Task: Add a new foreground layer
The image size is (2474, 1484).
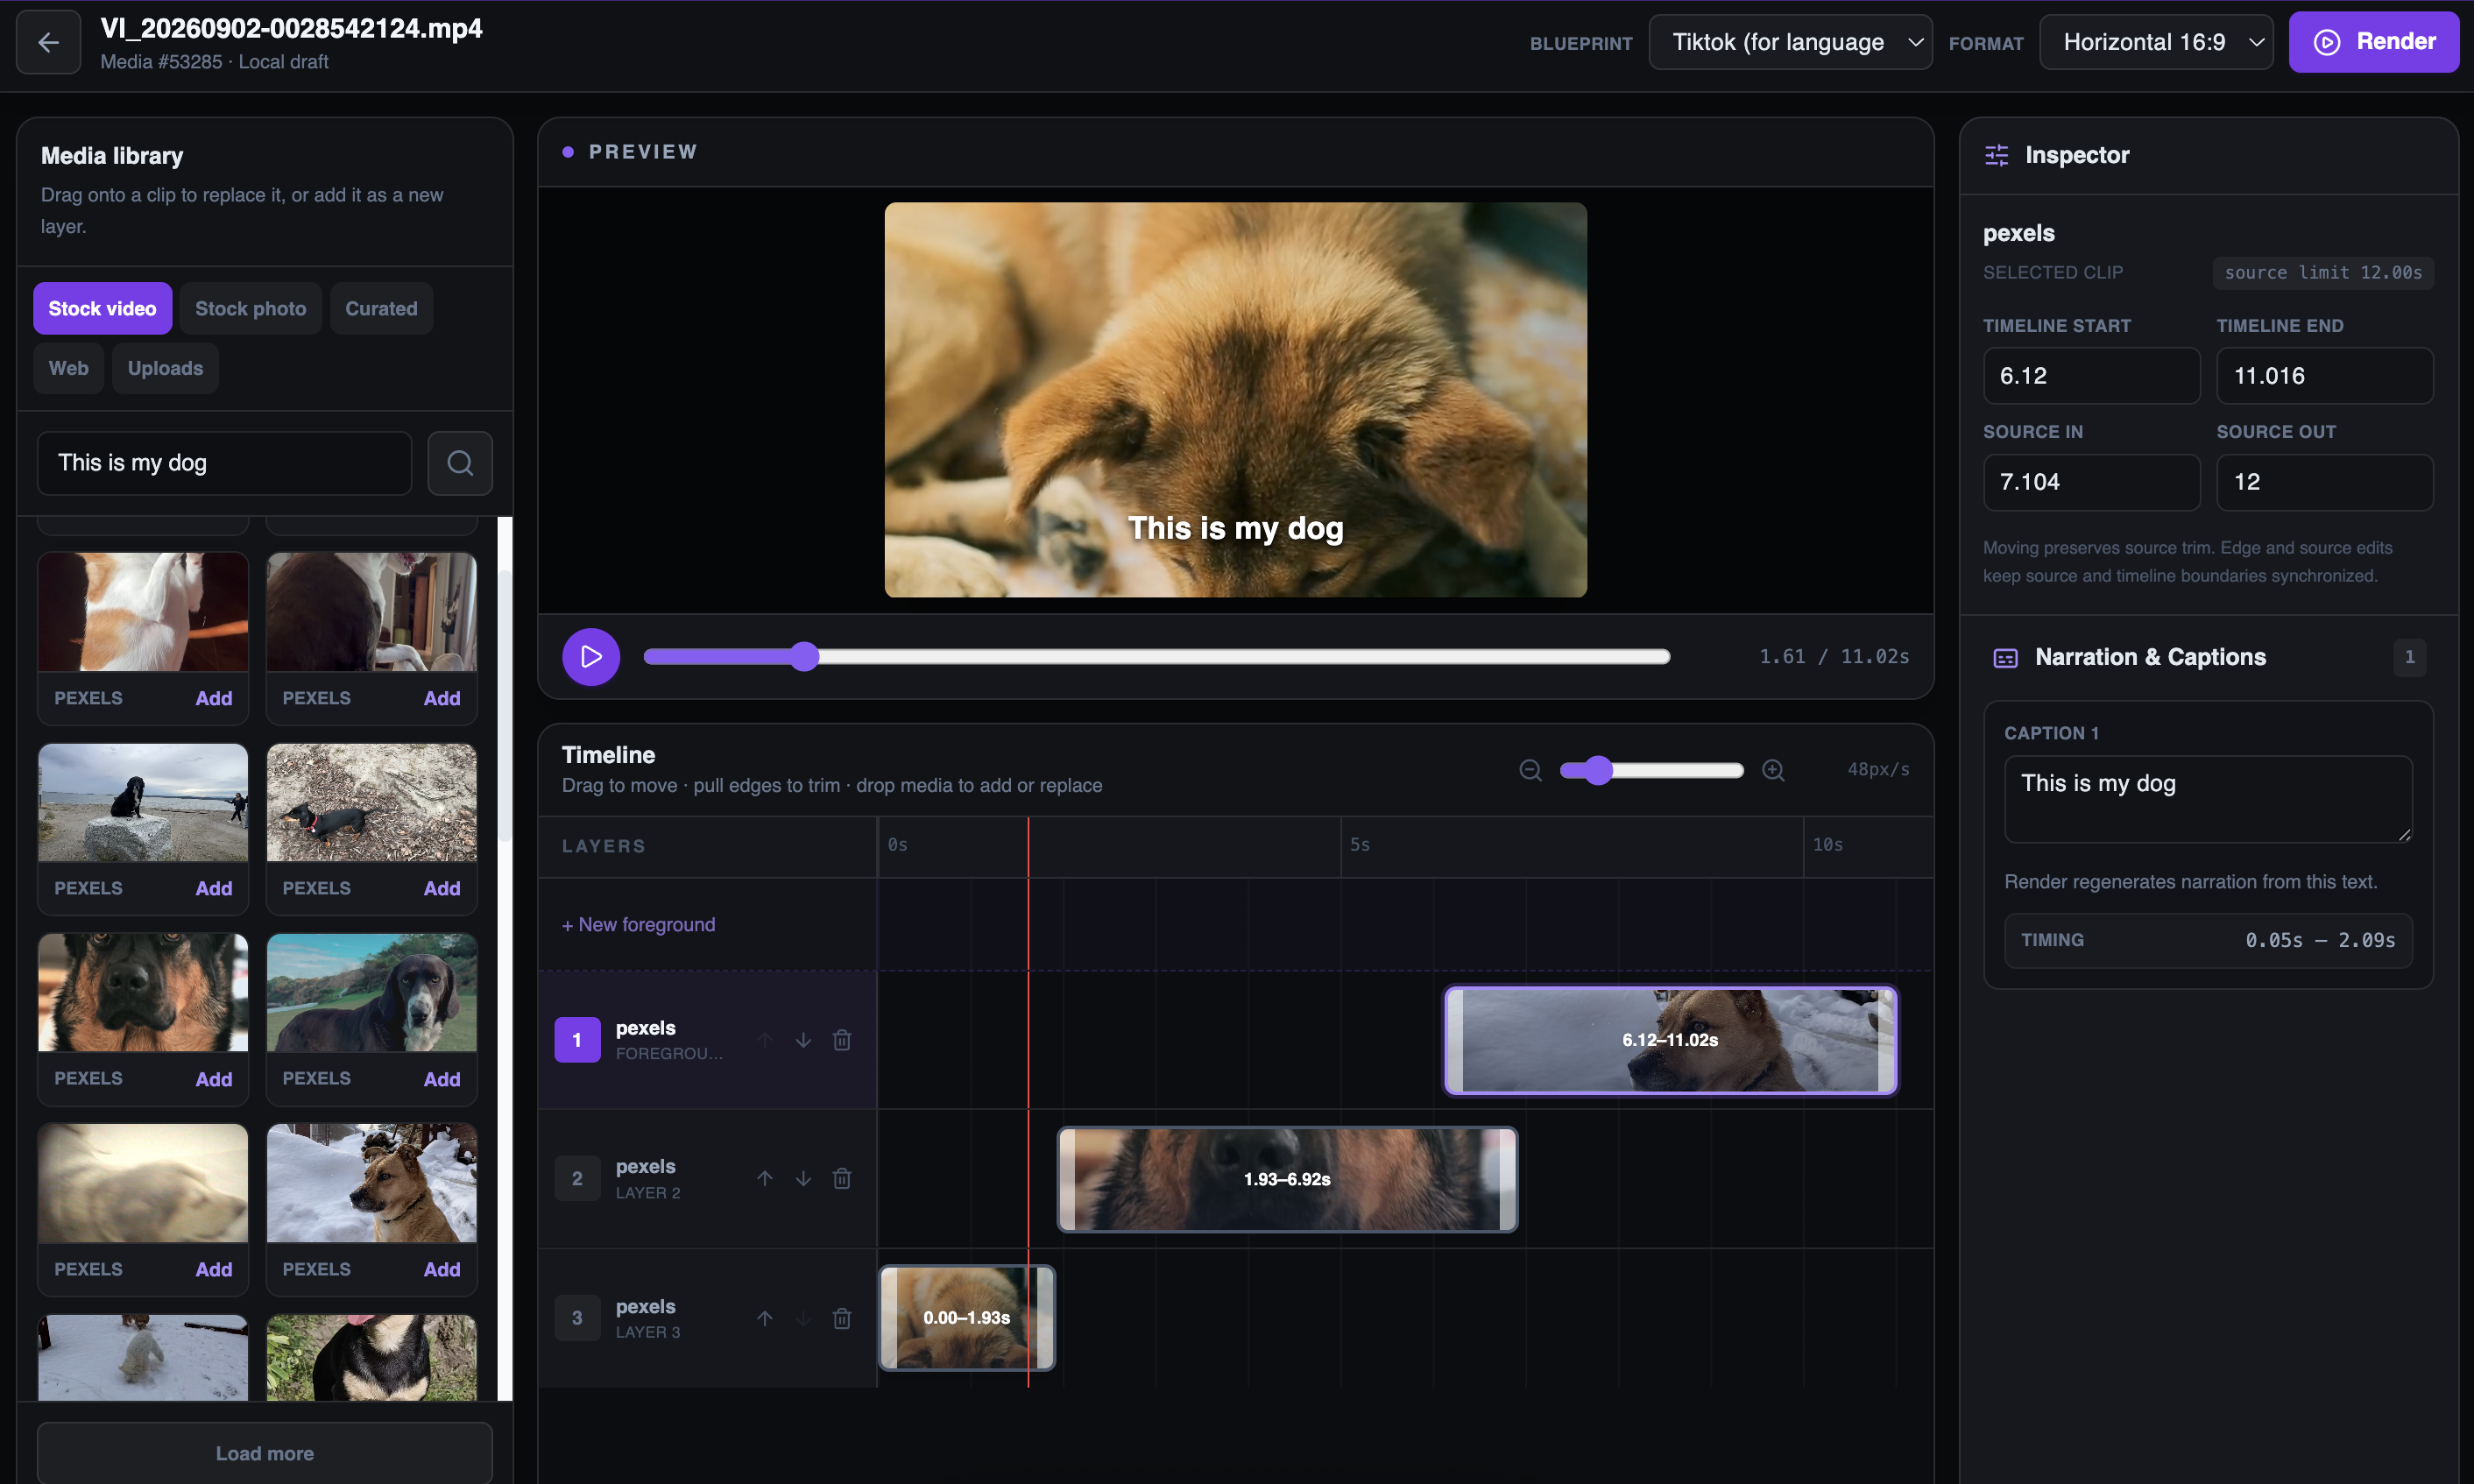Action: pyautogui.click(x=639, y=925)
